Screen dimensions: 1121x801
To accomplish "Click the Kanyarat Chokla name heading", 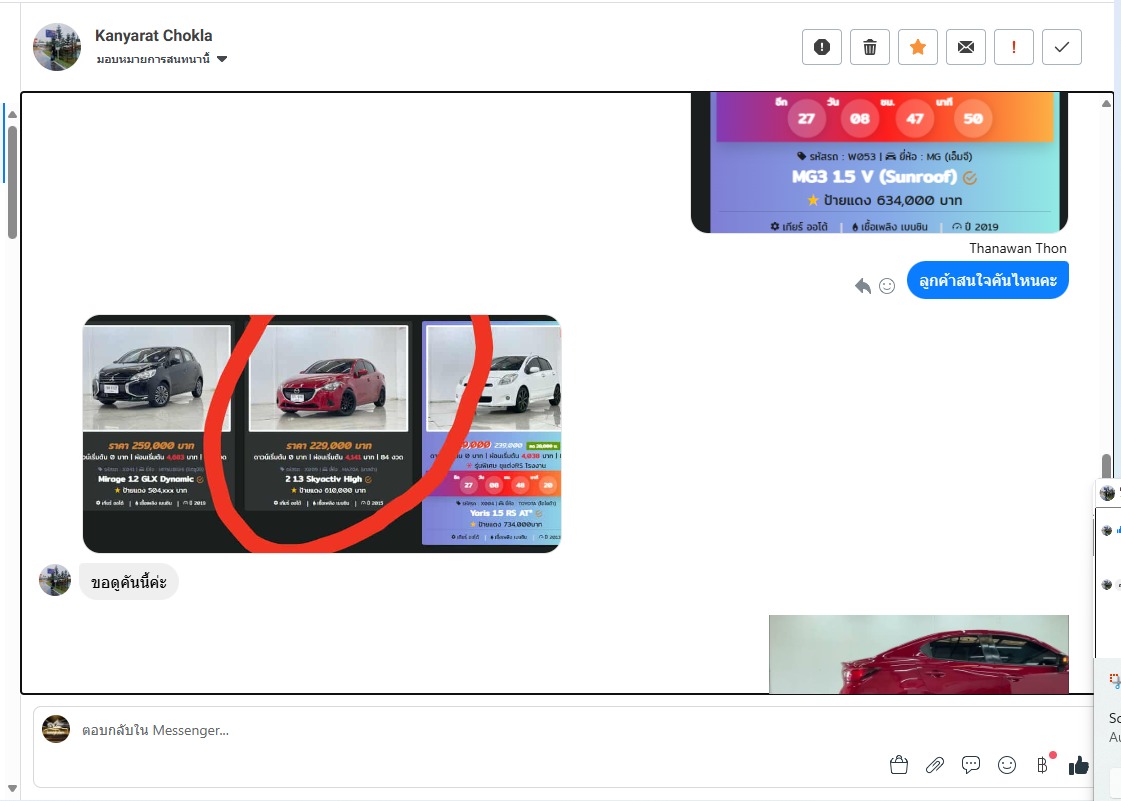I will pyautogui.click(x=154, y=36).
